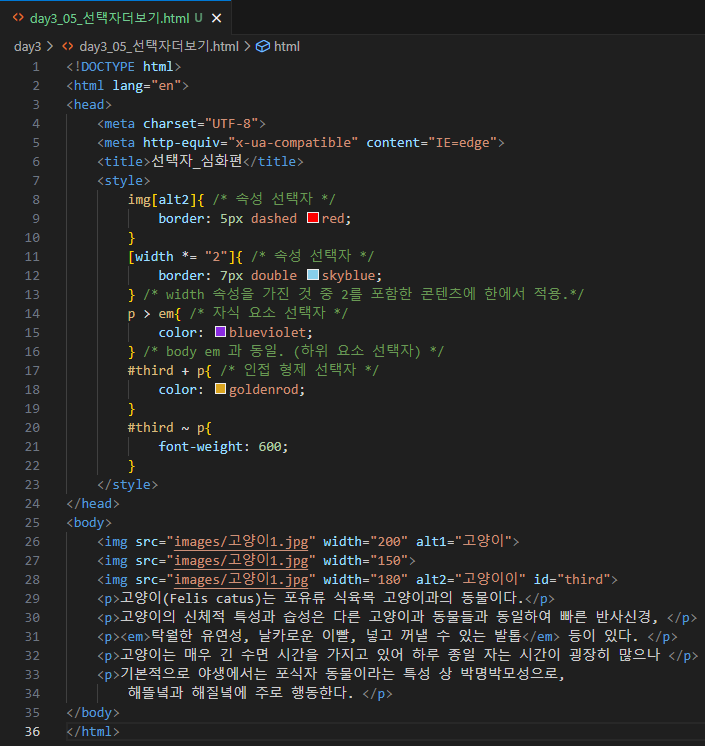Click the paragraph starting 고양이의 신체적 특성과

397,617
